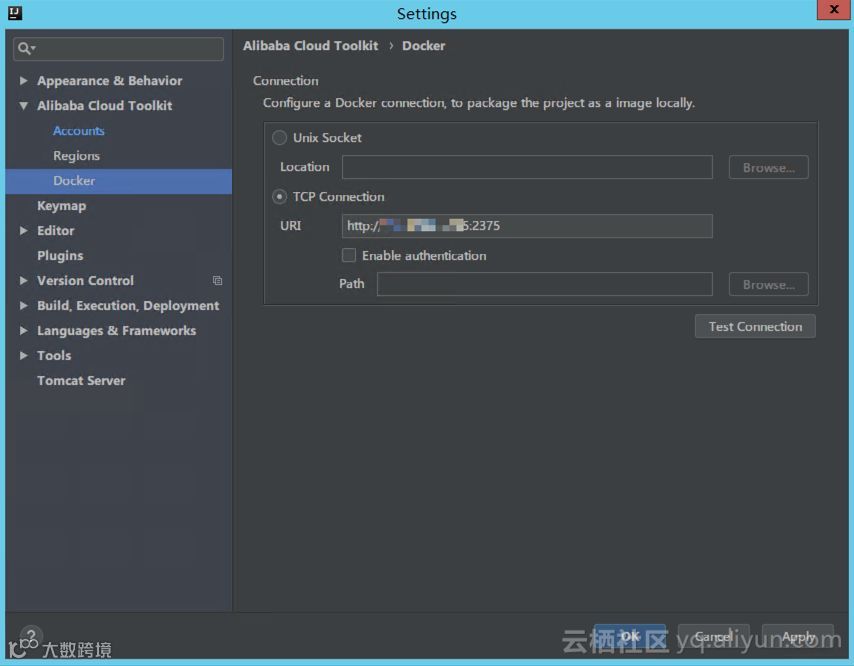Click Browse button next to Path
This screenshot has height=666, width=854.
pos(768,284)
